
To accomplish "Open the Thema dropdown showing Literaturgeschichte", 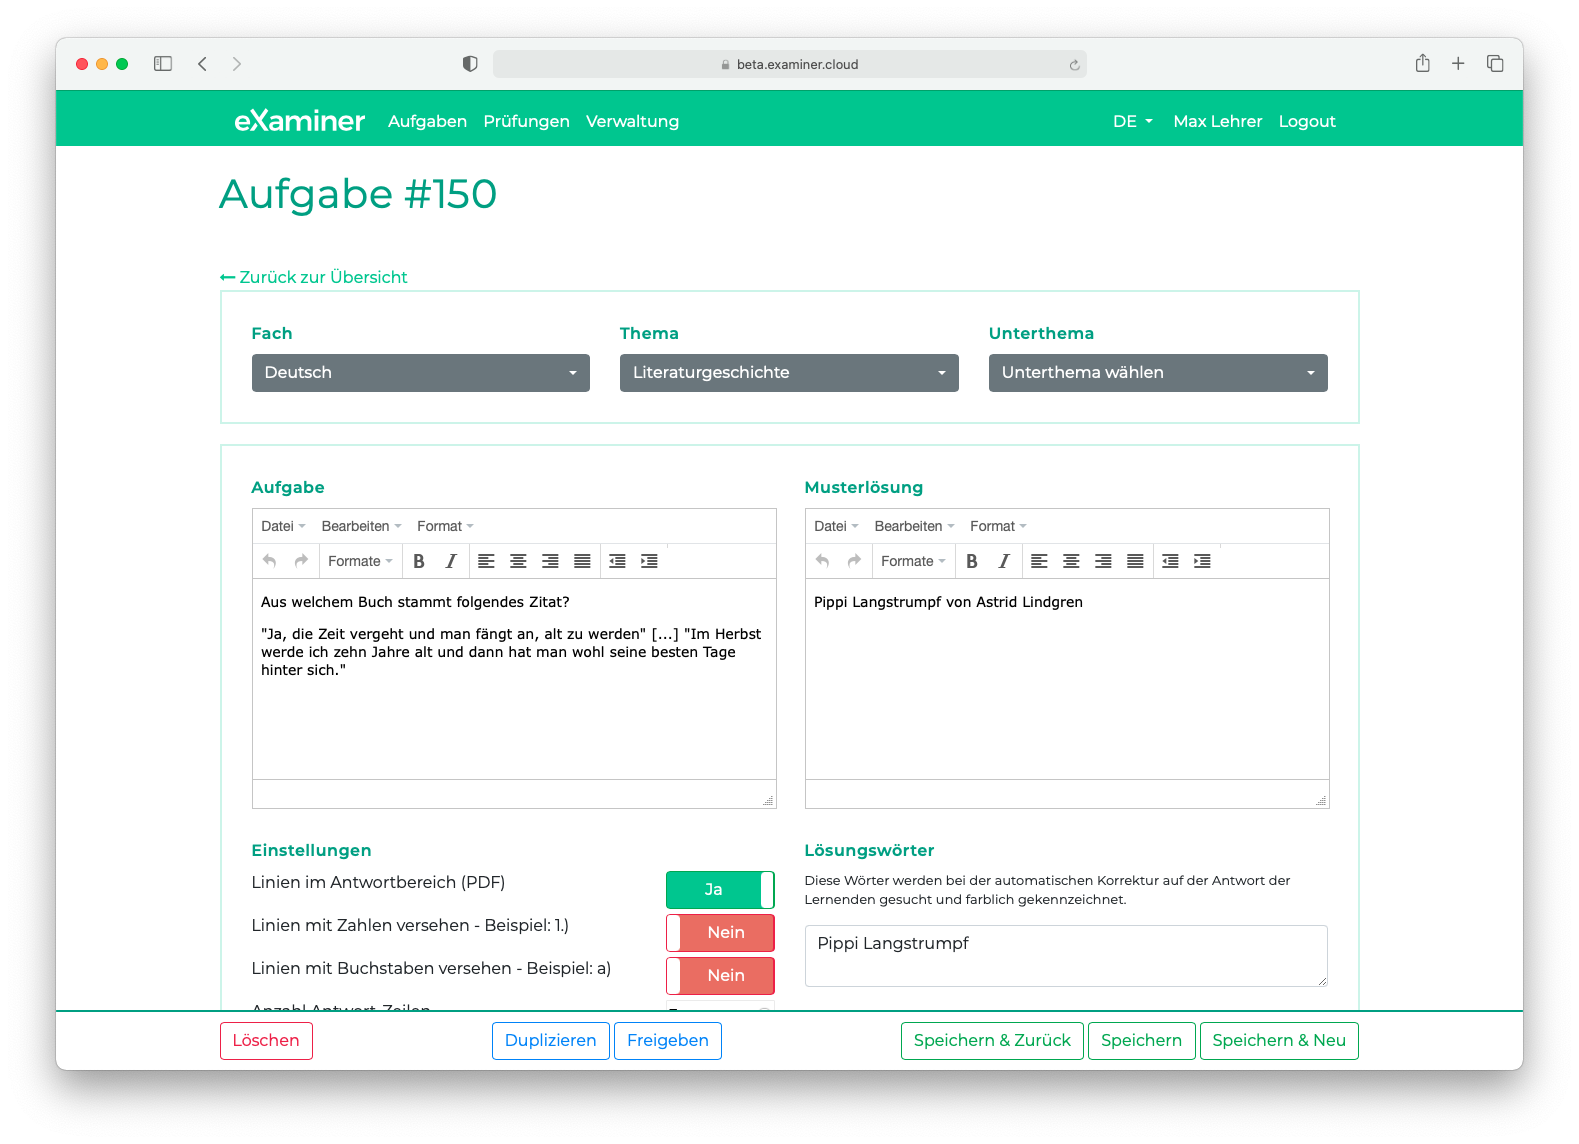I will point(789,373).
